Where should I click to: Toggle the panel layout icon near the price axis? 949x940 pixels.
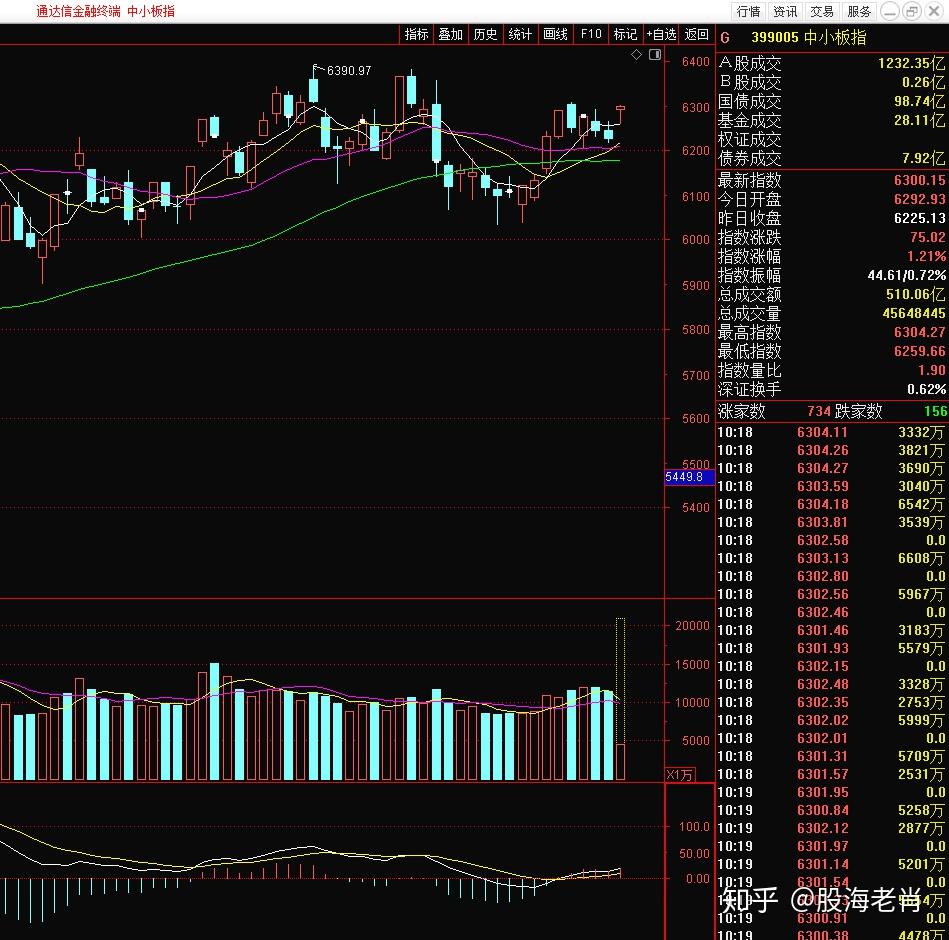pos(655,55)
